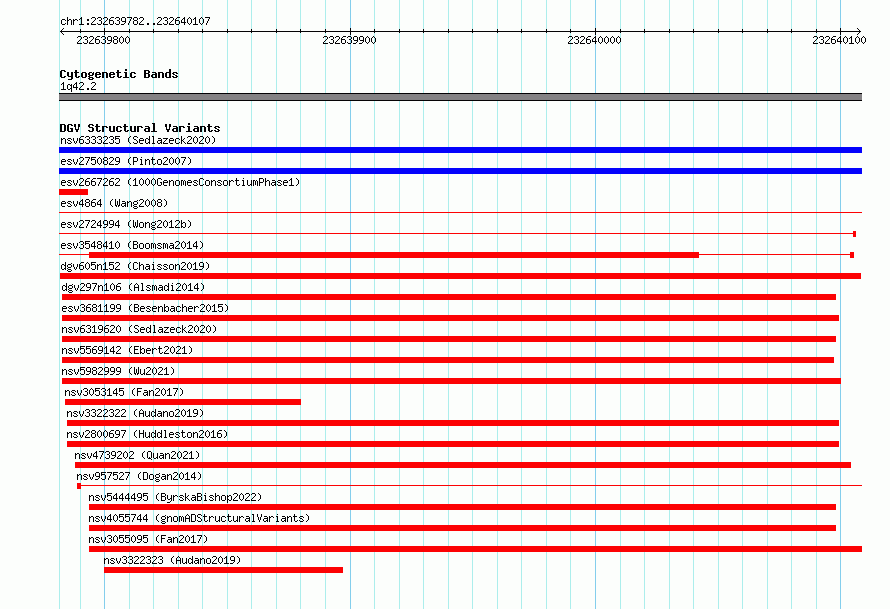The height and width of the screenshot is (609, 890).
Task: Open variant nsv3055095 (Fan2017) label
Action: coord(148,539)
